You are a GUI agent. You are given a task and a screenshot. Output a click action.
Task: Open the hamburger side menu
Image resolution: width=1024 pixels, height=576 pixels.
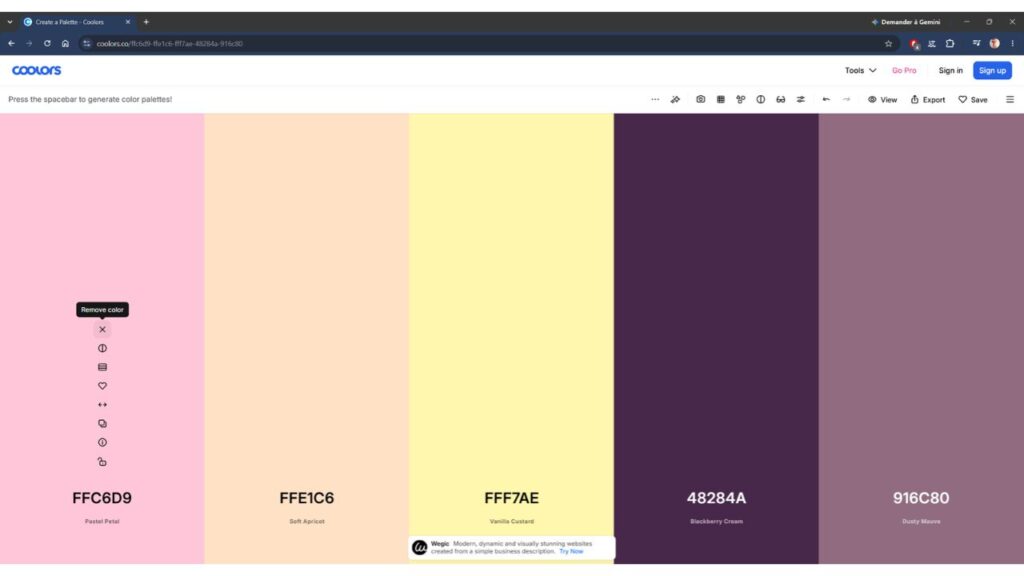click(1010, 99)
